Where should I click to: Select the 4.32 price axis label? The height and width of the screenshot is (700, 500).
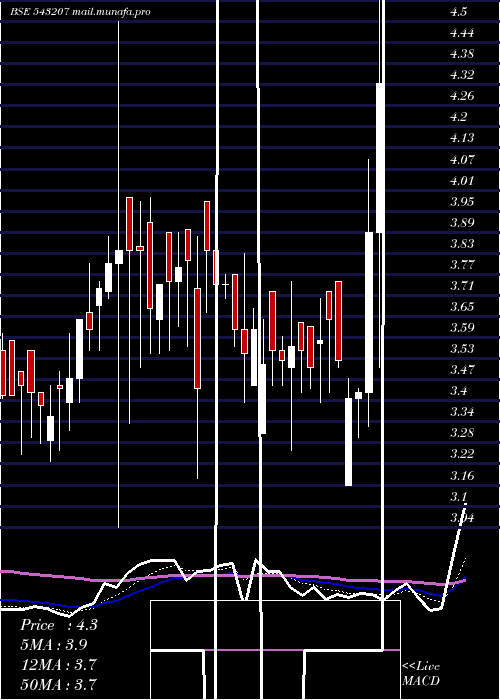click(x=462, y=75)
